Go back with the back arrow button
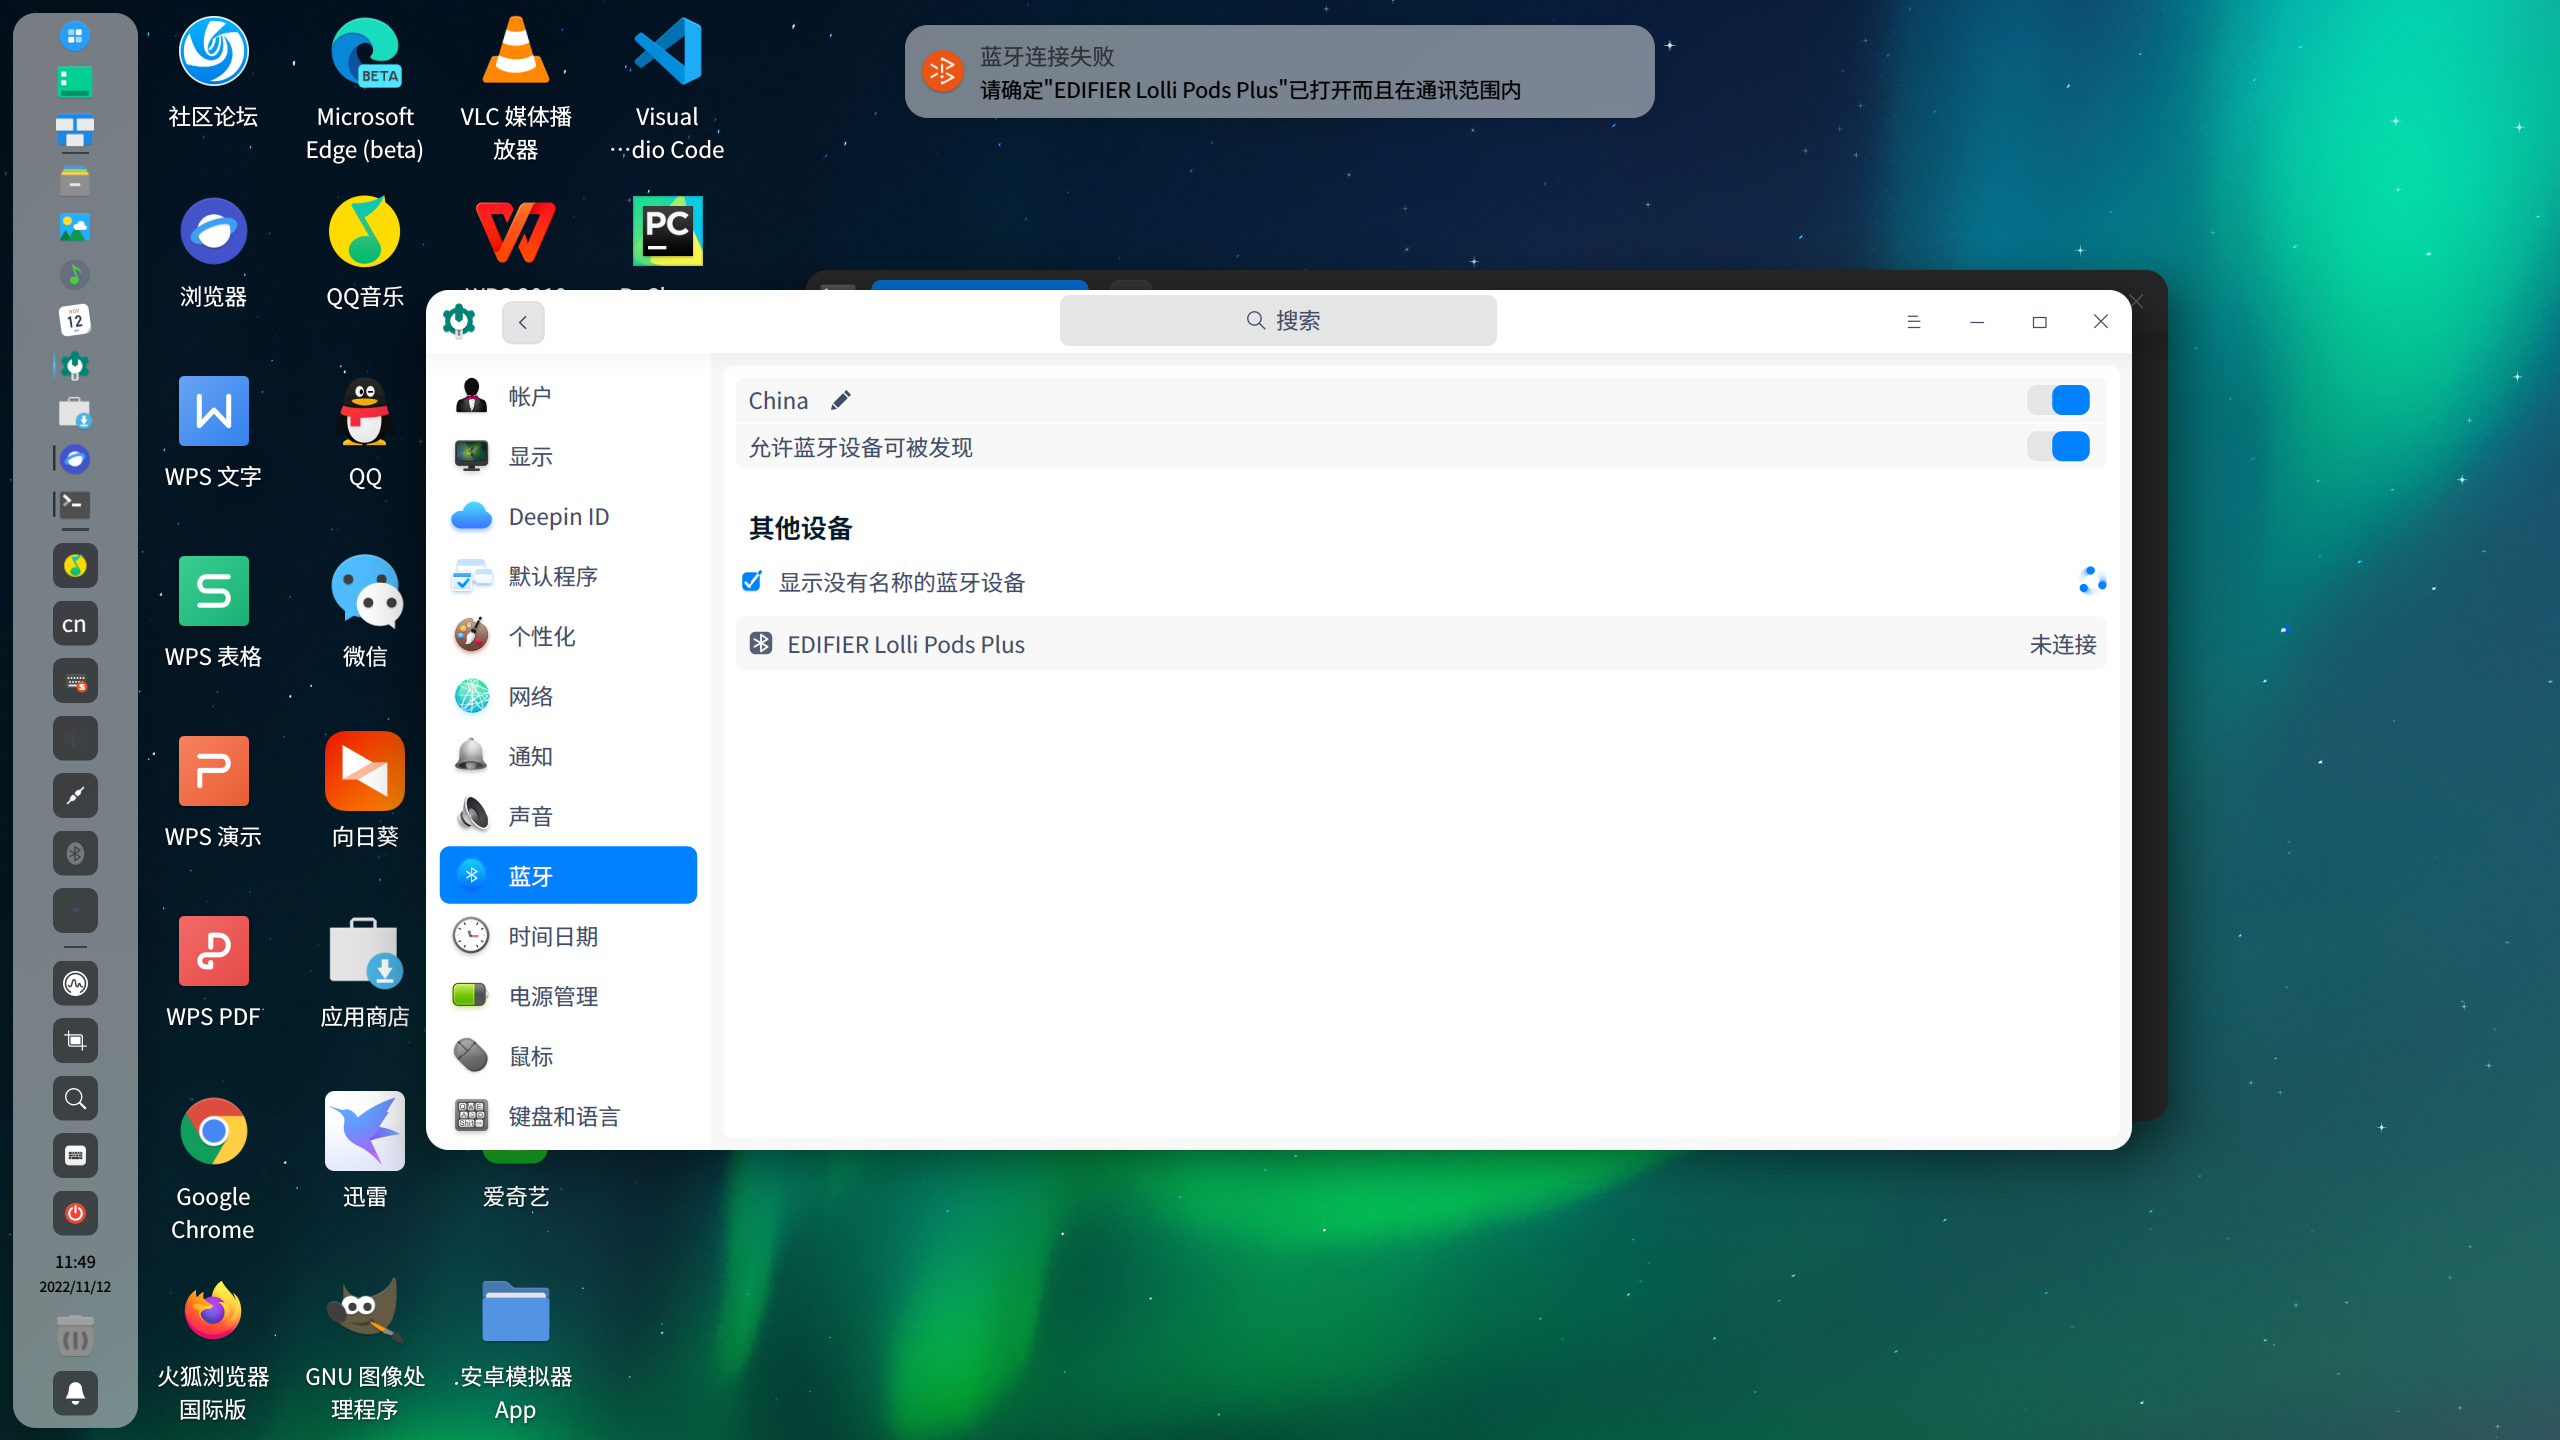The height and width of the screenshot is (1440, 2560). [522, 321]
